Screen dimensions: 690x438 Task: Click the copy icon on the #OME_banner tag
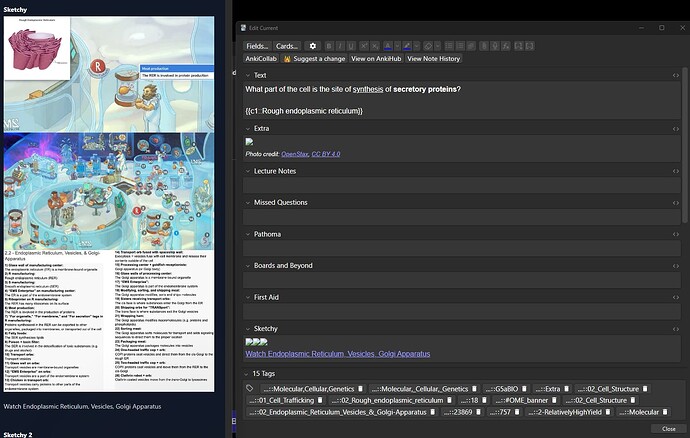(x=554, y=400)
